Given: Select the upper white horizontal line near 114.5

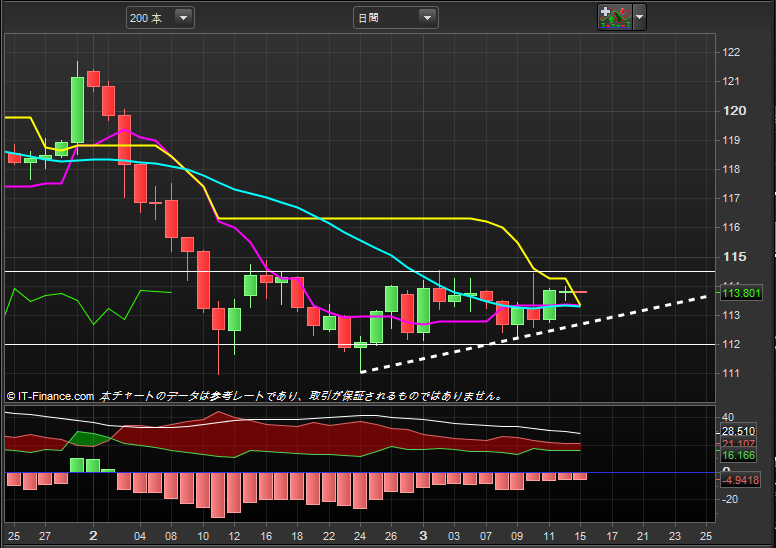Looking at the screenshot, I should [360, 271].
